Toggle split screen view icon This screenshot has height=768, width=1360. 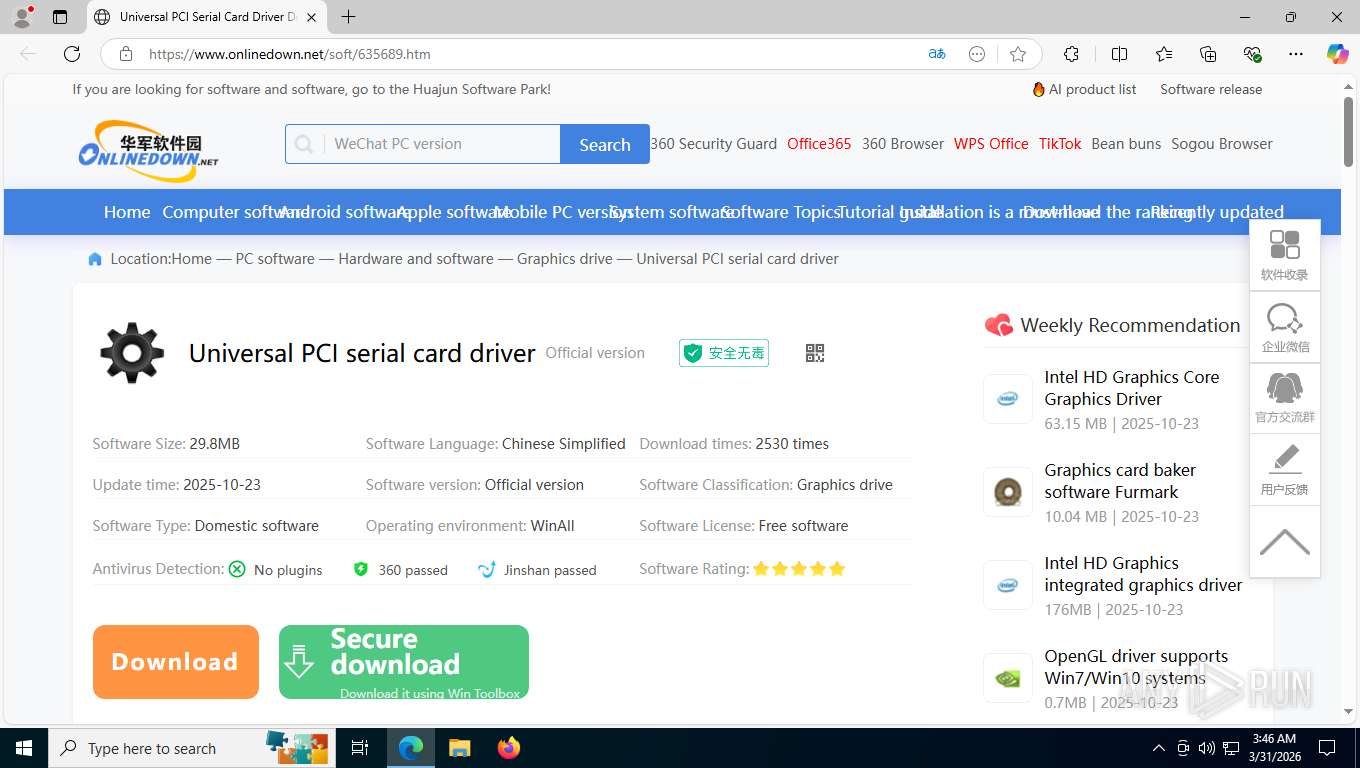[1119, 54]
